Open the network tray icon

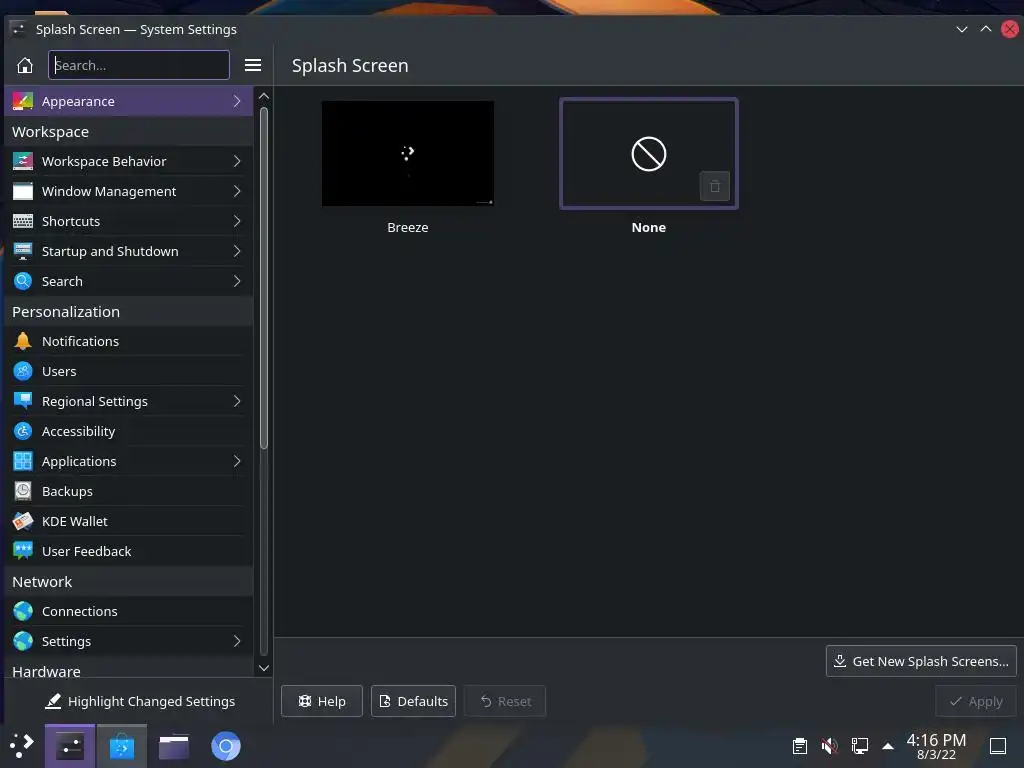(859, 746)
